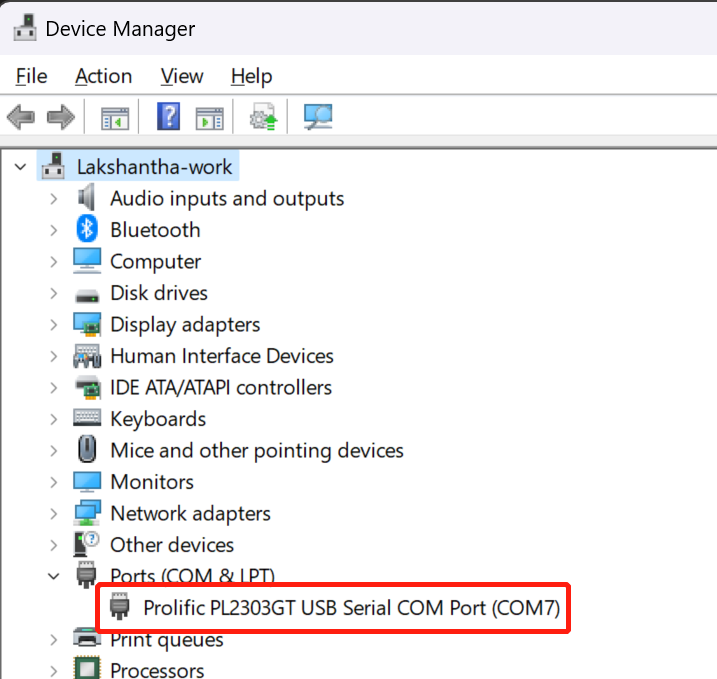This screenshot has height=679, width=717.
Task: Click the Bluetooth category icon
Action: click(87, 229)
